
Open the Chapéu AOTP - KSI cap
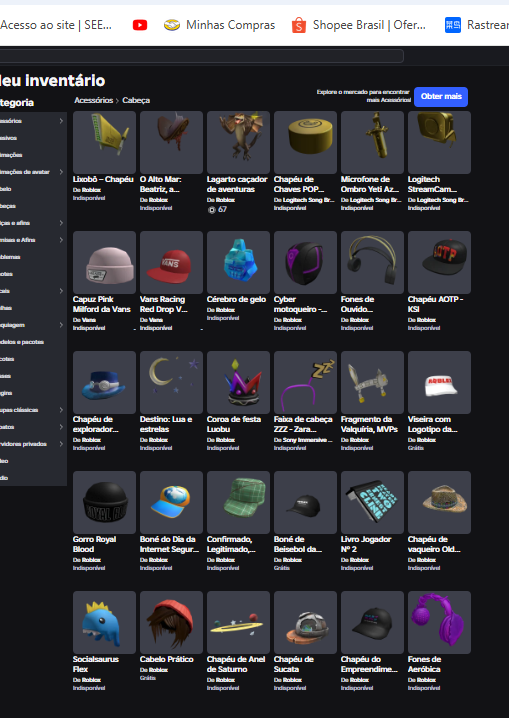coord(439,262)
